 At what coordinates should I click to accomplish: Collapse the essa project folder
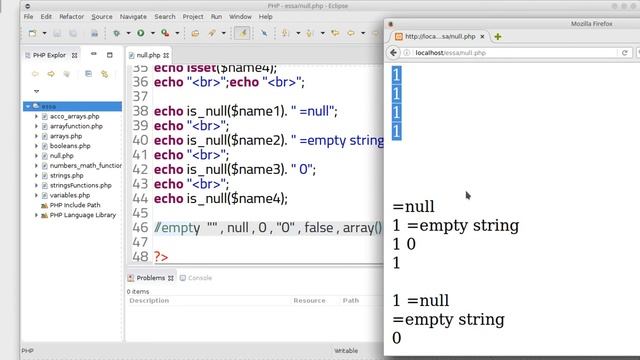[28, 107]
